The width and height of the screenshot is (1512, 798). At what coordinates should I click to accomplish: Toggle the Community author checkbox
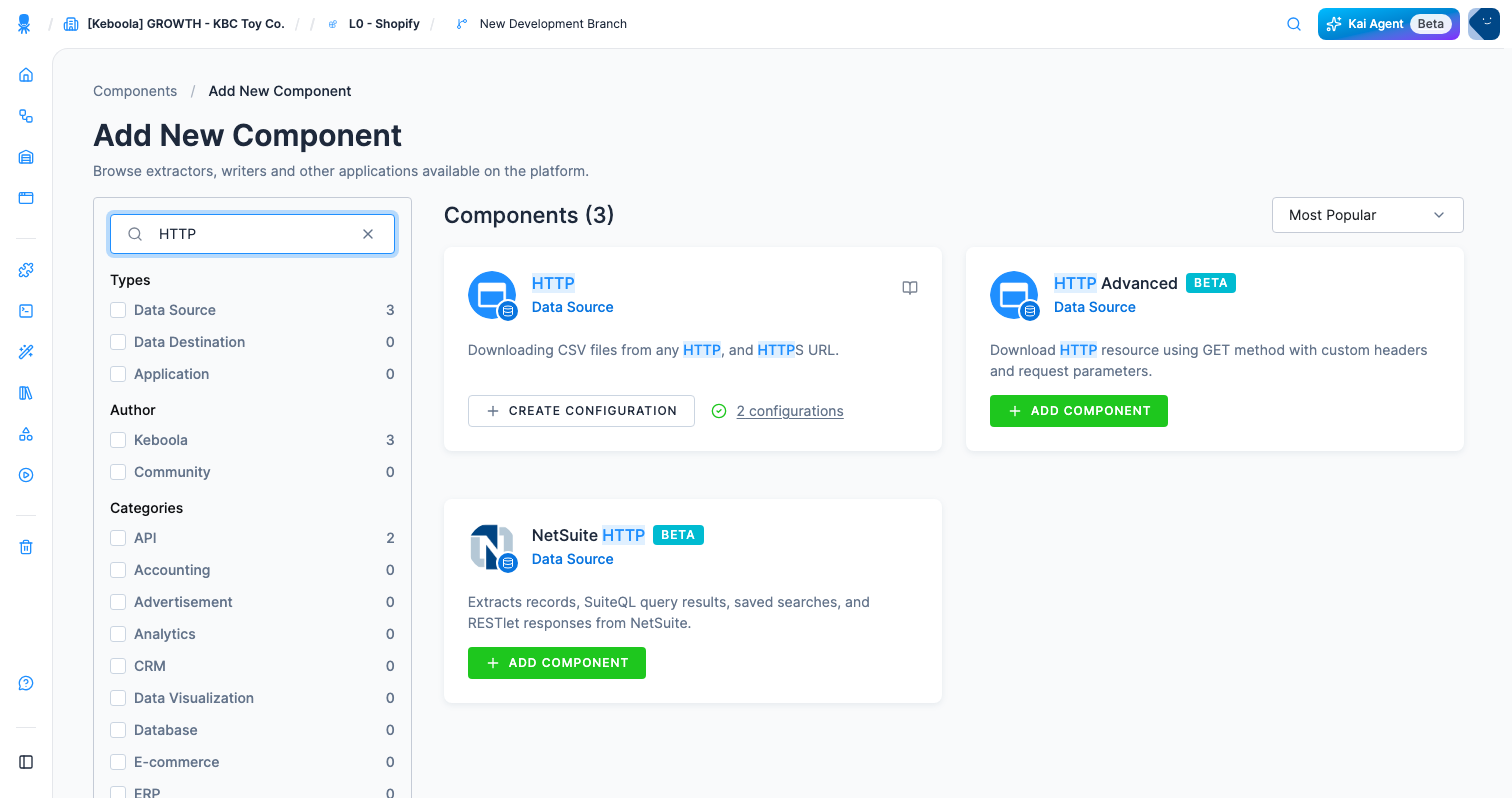(x=118, y=472)
